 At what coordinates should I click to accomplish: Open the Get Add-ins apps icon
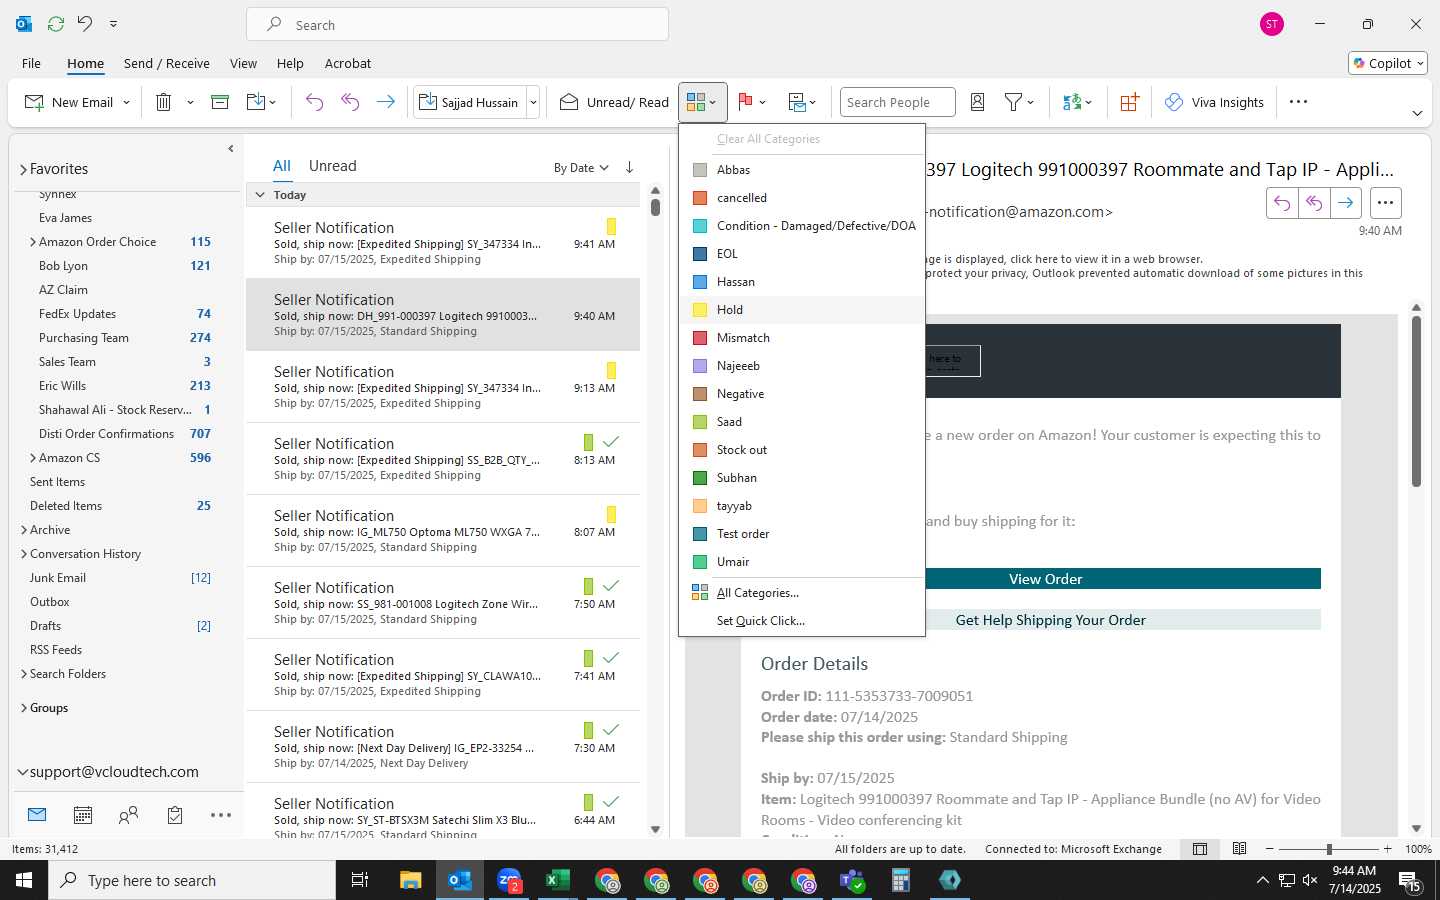tap(1129, 102)
